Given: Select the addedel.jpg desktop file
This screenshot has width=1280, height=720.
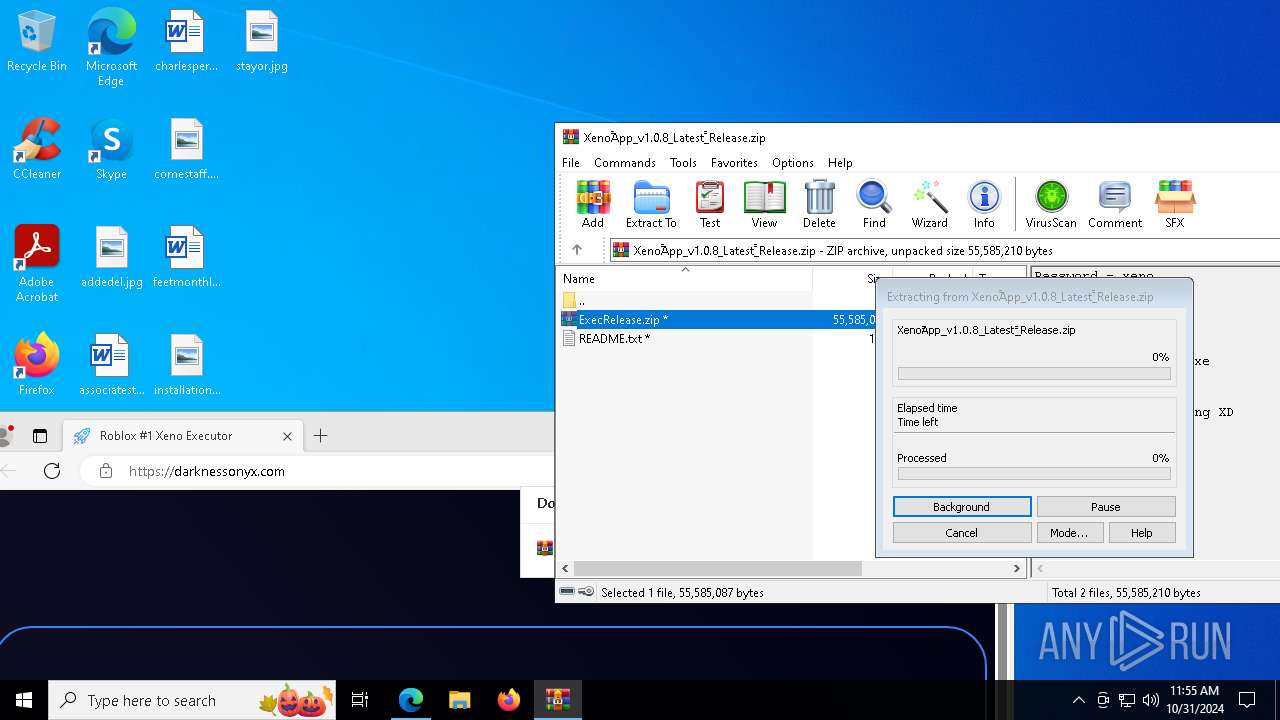Looking at the screenshot, I should click(x=112, y=258).
